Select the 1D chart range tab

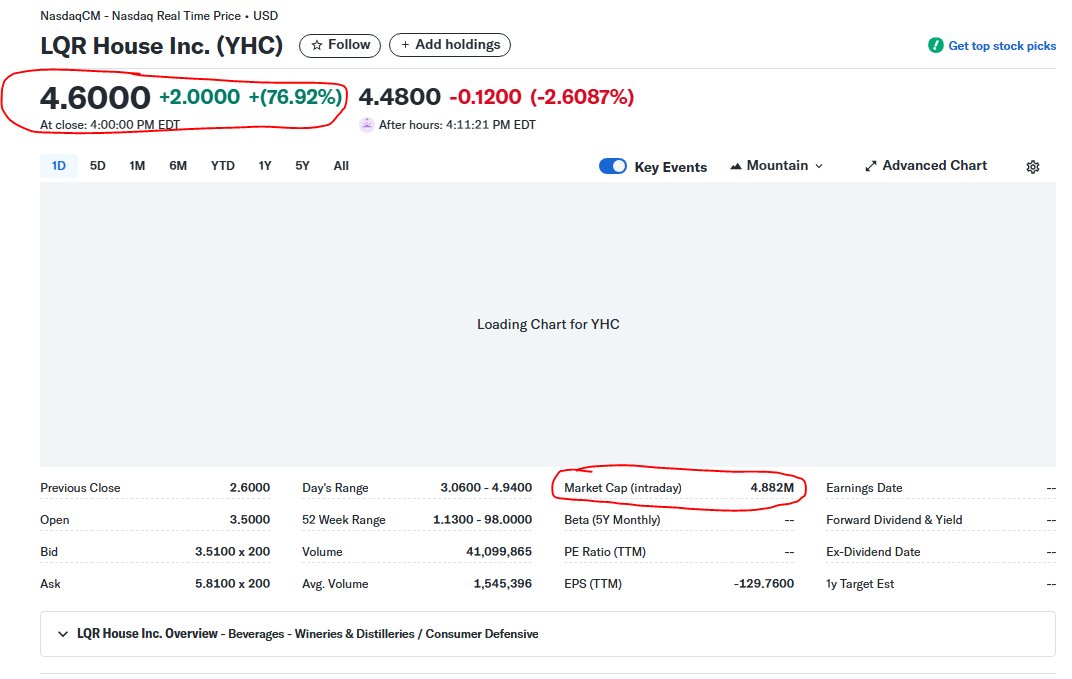tap(59, 165)
